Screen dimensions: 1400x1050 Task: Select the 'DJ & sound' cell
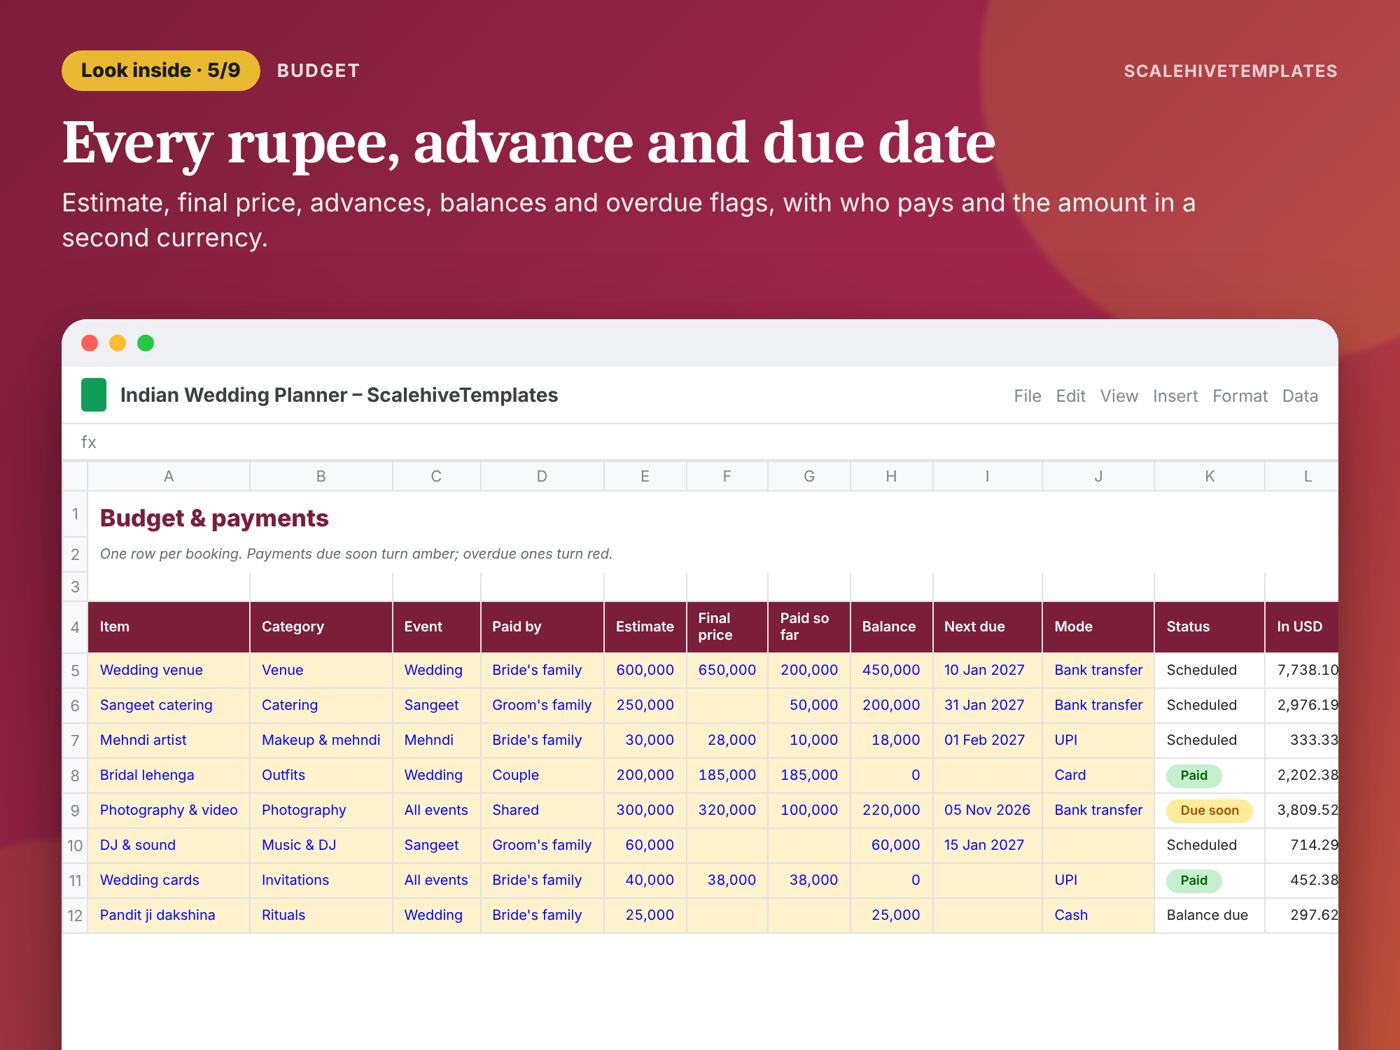[169, 845]
